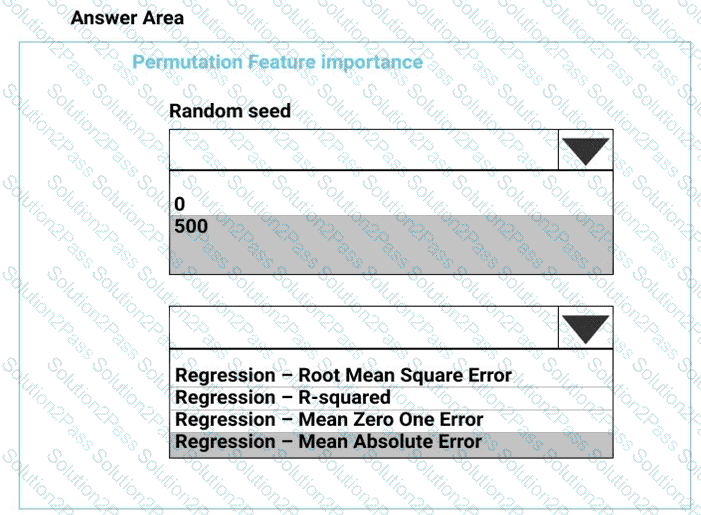Image resolution: width=701 pixels, height=515 pixels.
Task: Click the black triangle icon beside Random seed field
Action: 586,151
